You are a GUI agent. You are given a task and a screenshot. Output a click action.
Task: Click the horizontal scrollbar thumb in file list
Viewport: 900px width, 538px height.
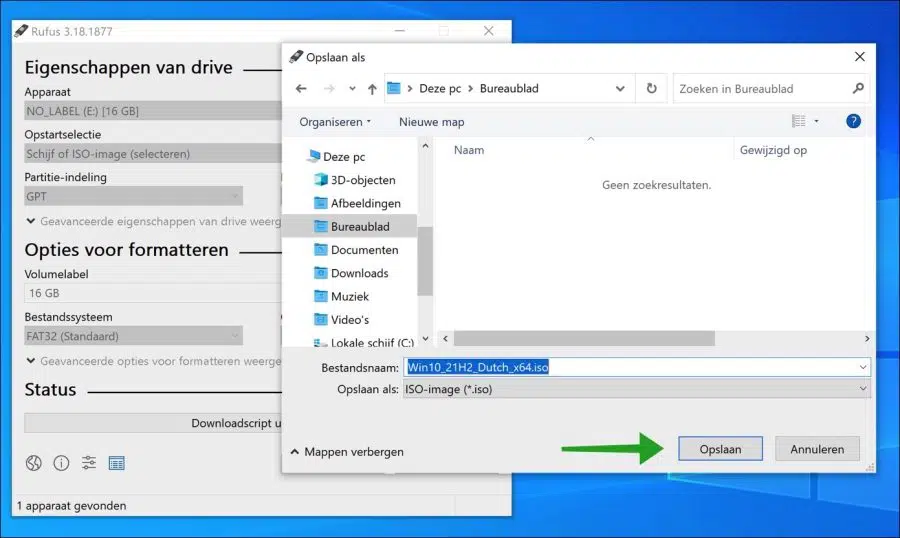point(584,339)
